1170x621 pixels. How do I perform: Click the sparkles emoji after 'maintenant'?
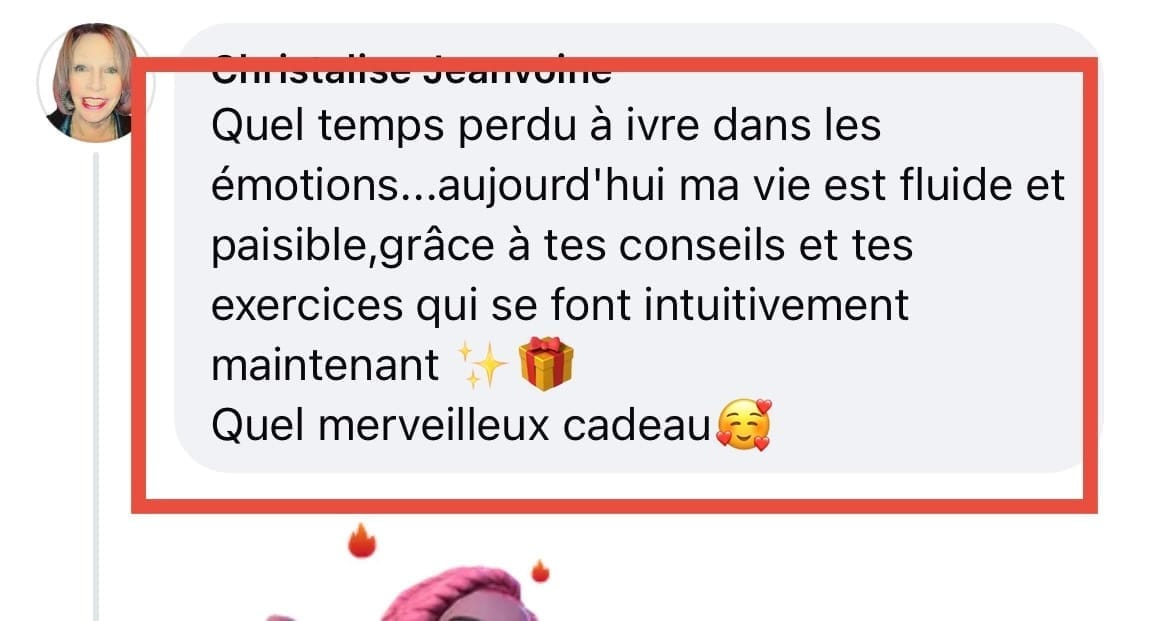point(482,365)
